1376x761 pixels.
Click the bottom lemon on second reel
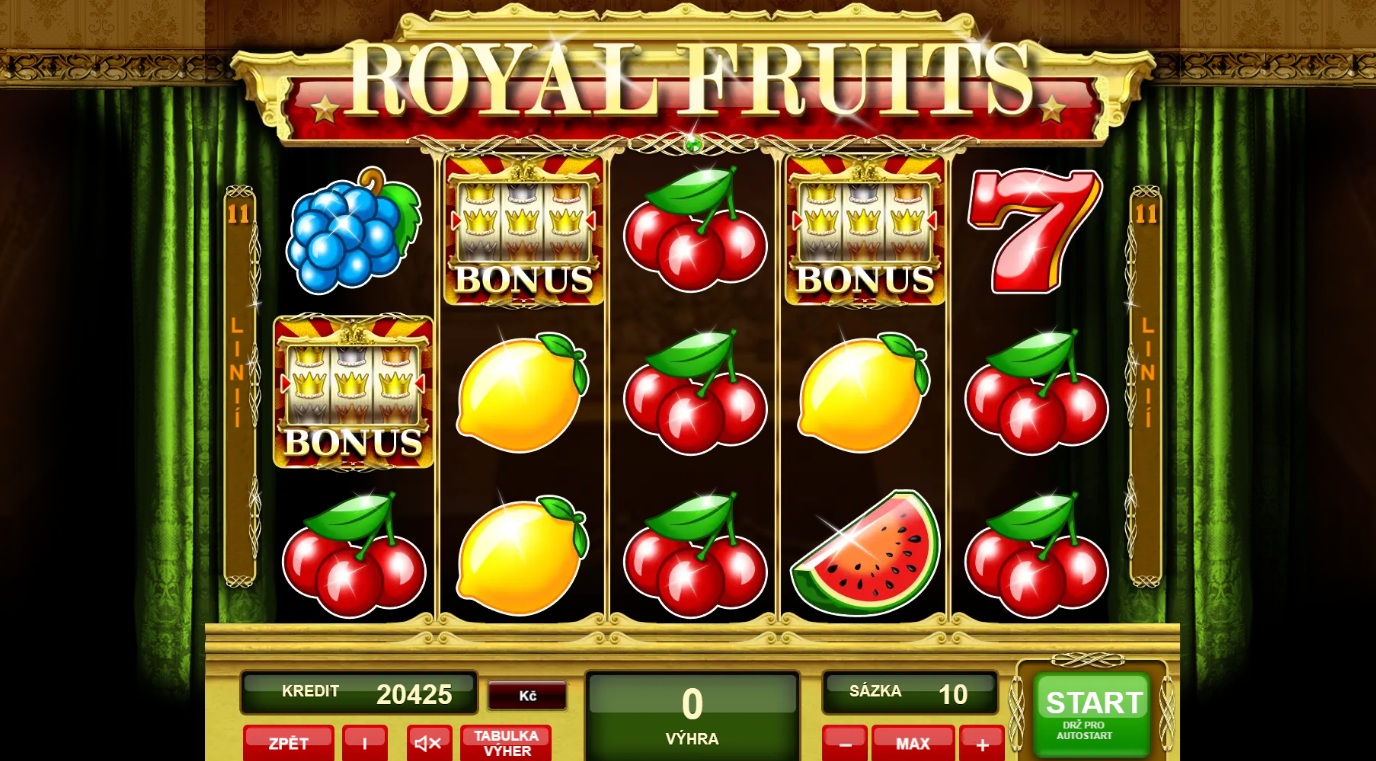pyautogui.click(x=522, y=555)
